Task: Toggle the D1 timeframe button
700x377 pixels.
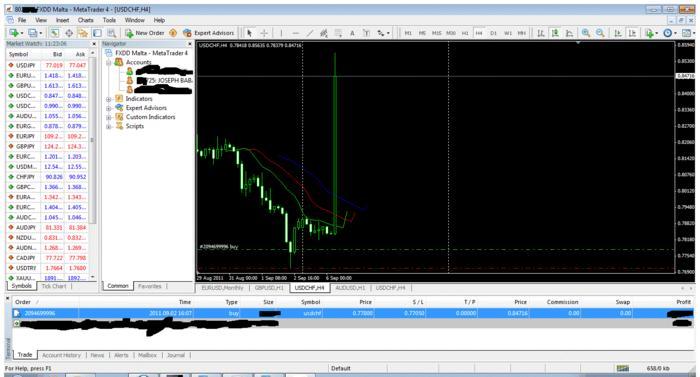Action: point(493,33)
